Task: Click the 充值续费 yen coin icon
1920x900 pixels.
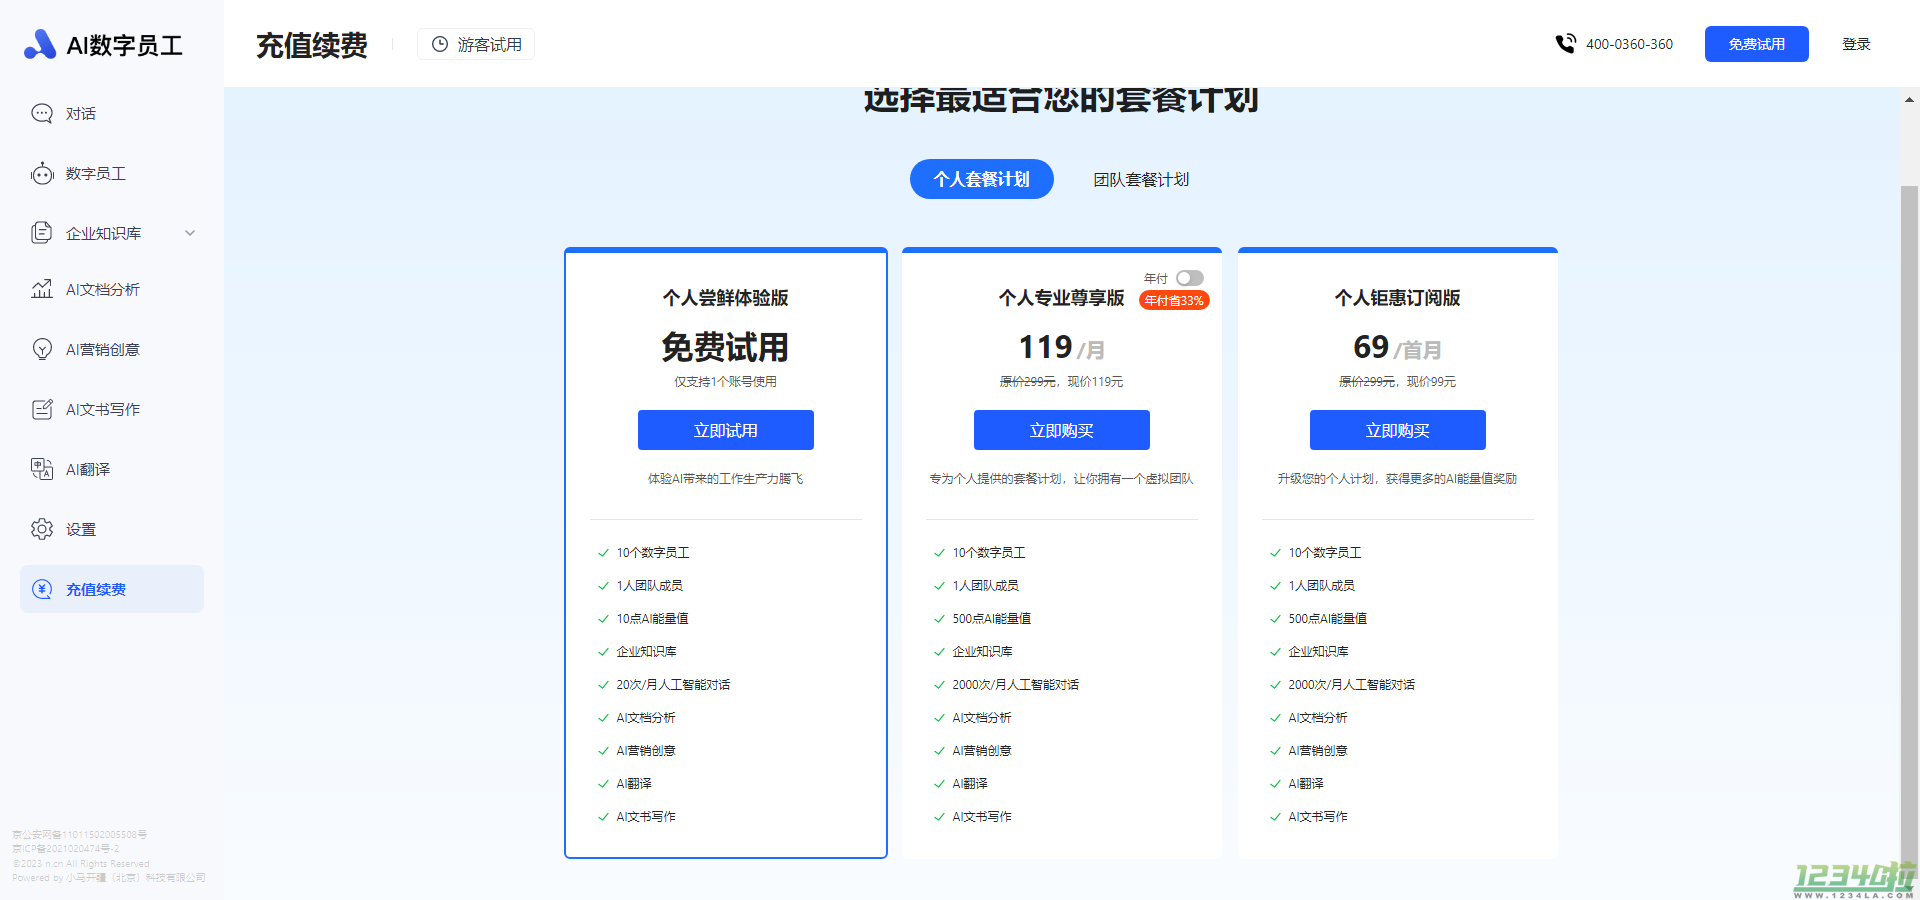Action: pos(42,589)
